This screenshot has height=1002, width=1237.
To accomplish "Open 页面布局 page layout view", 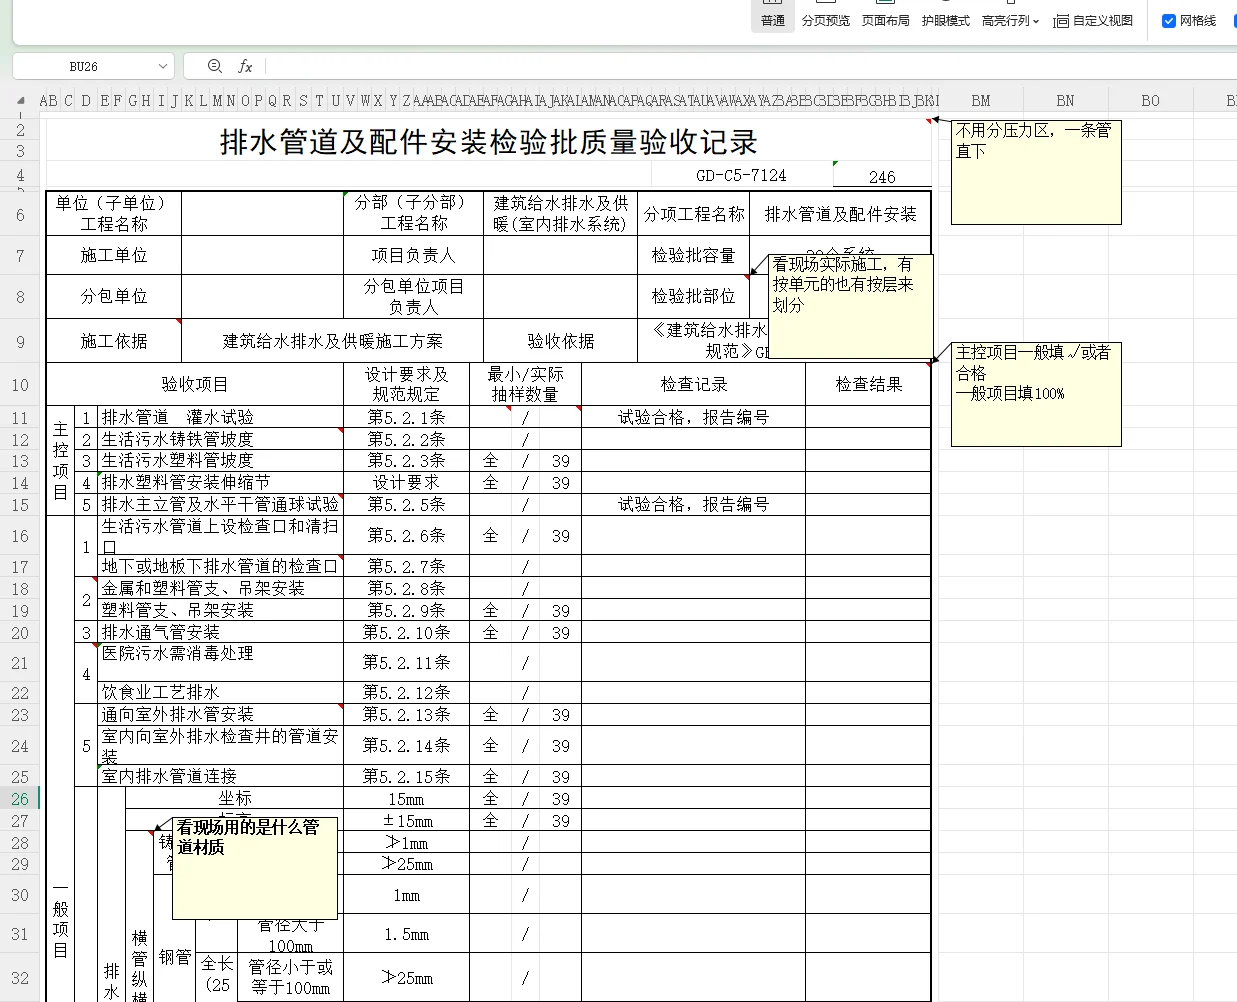I will 886,21.
